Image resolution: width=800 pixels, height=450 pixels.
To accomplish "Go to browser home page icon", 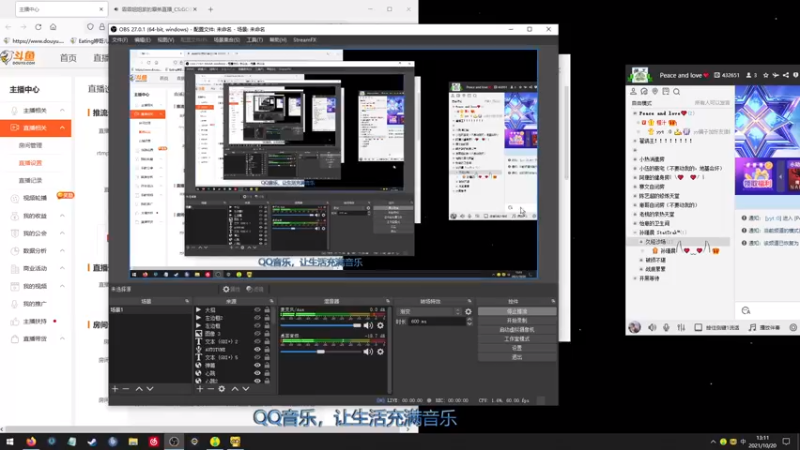I will click(53, 27).
